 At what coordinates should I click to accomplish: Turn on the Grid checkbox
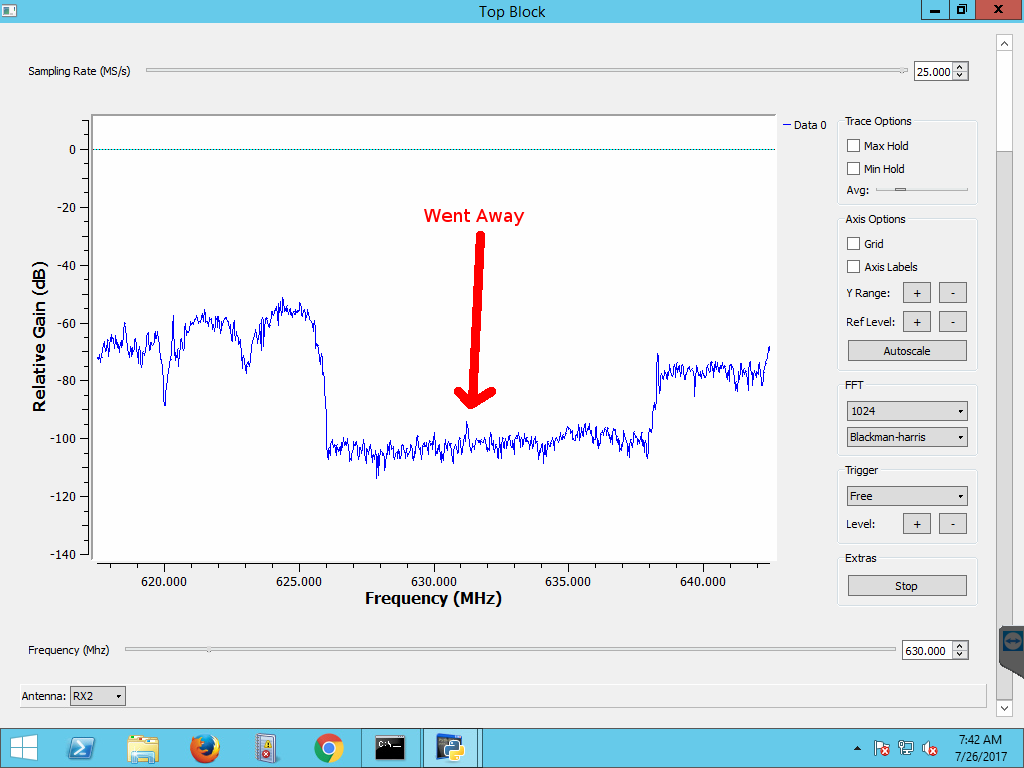tap(853, 244)
